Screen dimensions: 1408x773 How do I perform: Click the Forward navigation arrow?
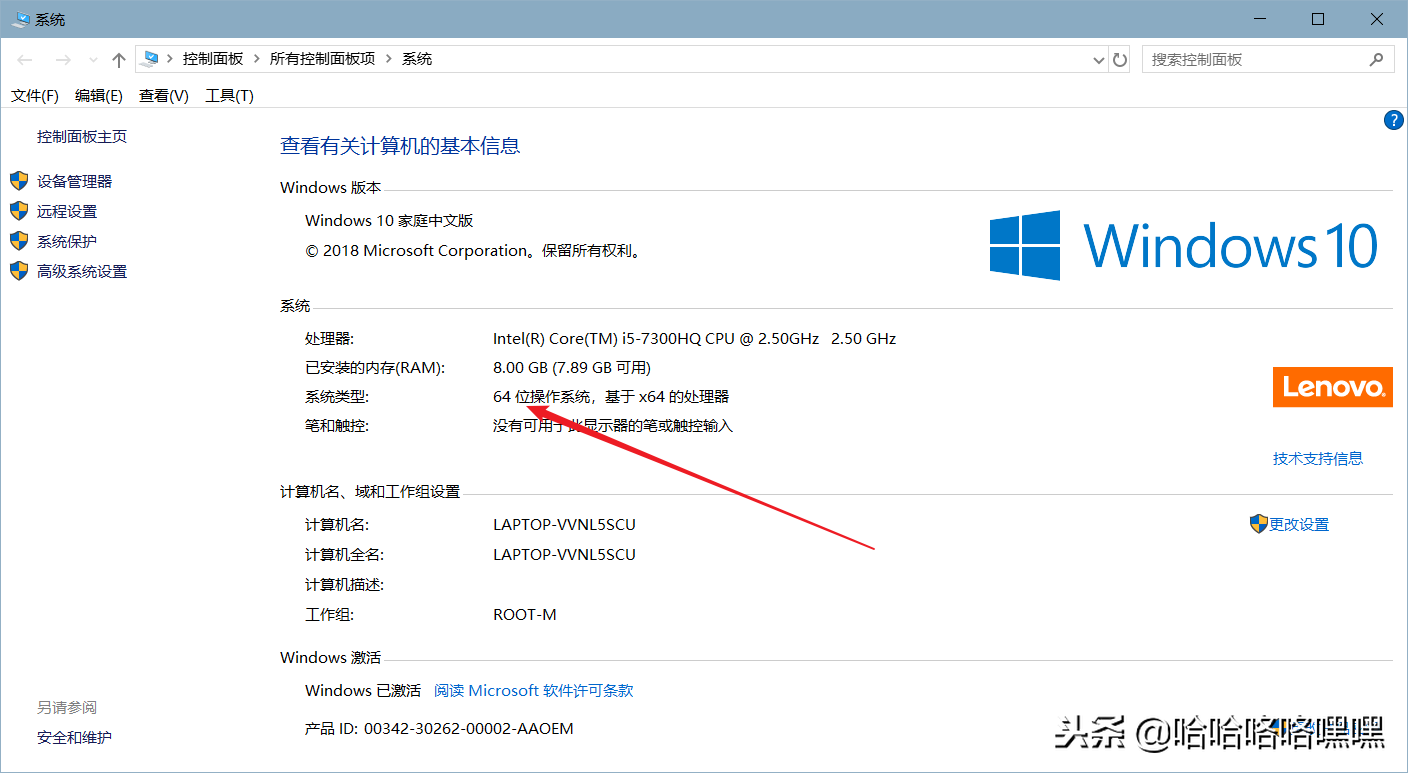click(x=62, y=60)
